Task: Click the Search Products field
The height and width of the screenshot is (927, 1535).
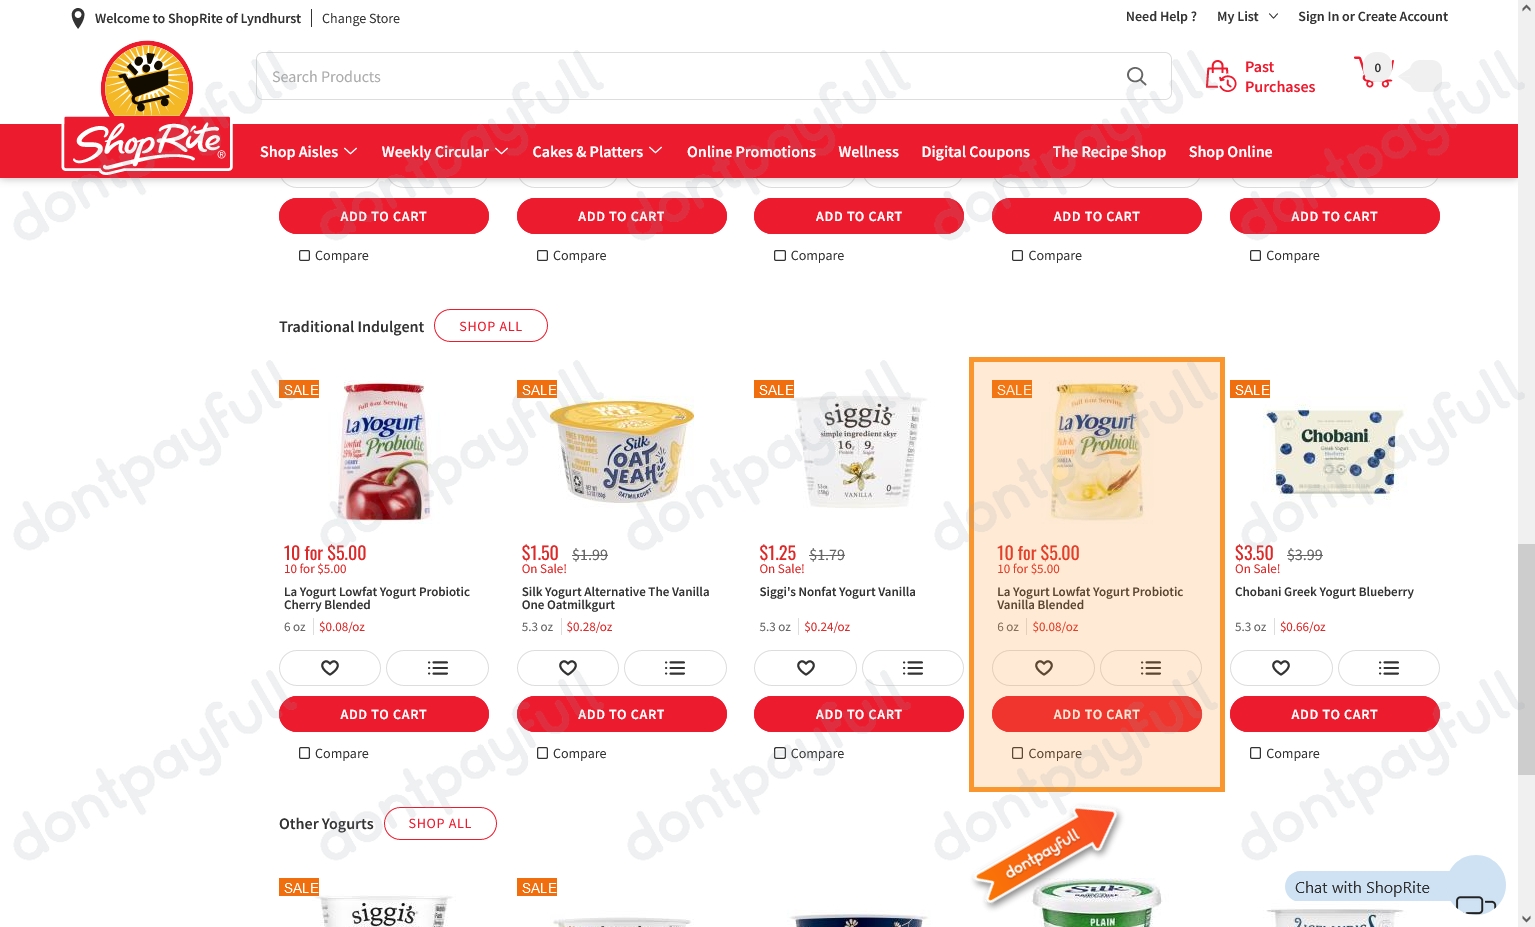Action: click(x=690, y=77)
